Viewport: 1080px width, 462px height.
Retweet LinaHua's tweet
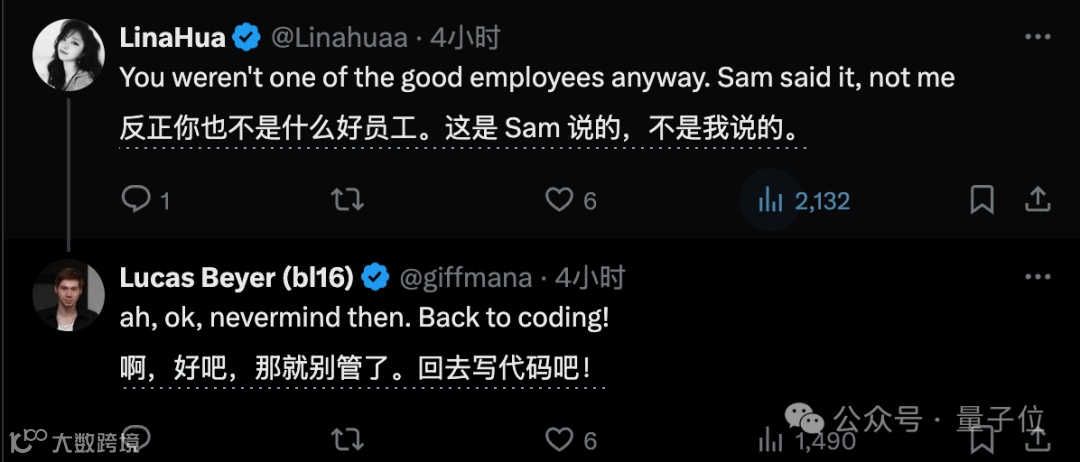click(x=347, y=200)
